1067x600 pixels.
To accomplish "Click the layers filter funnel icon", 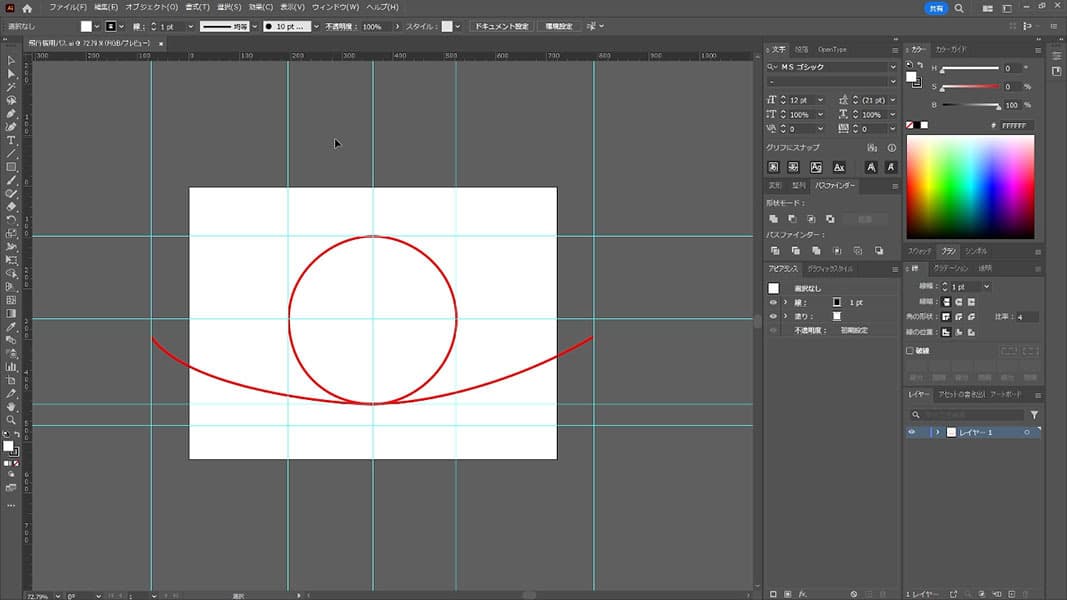I will pos(1034,414).
